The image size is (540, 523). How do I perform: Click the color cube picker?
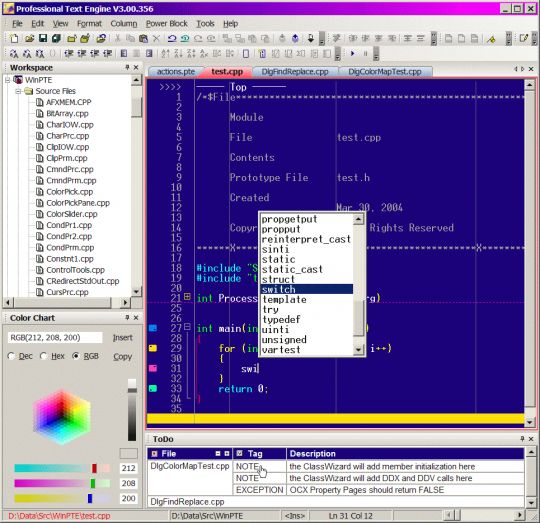[x=62, y=417]
